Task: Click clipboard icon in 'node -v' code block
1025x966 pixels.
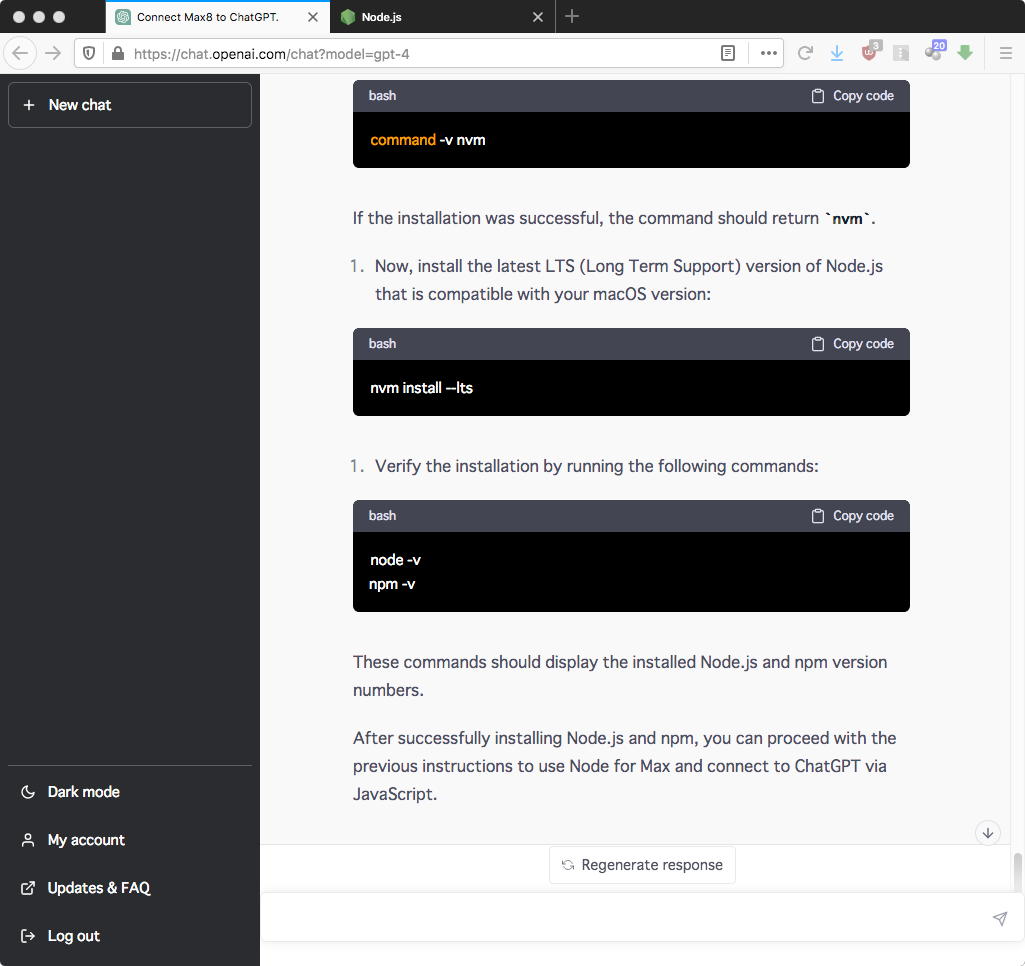Action: [818, 516]
